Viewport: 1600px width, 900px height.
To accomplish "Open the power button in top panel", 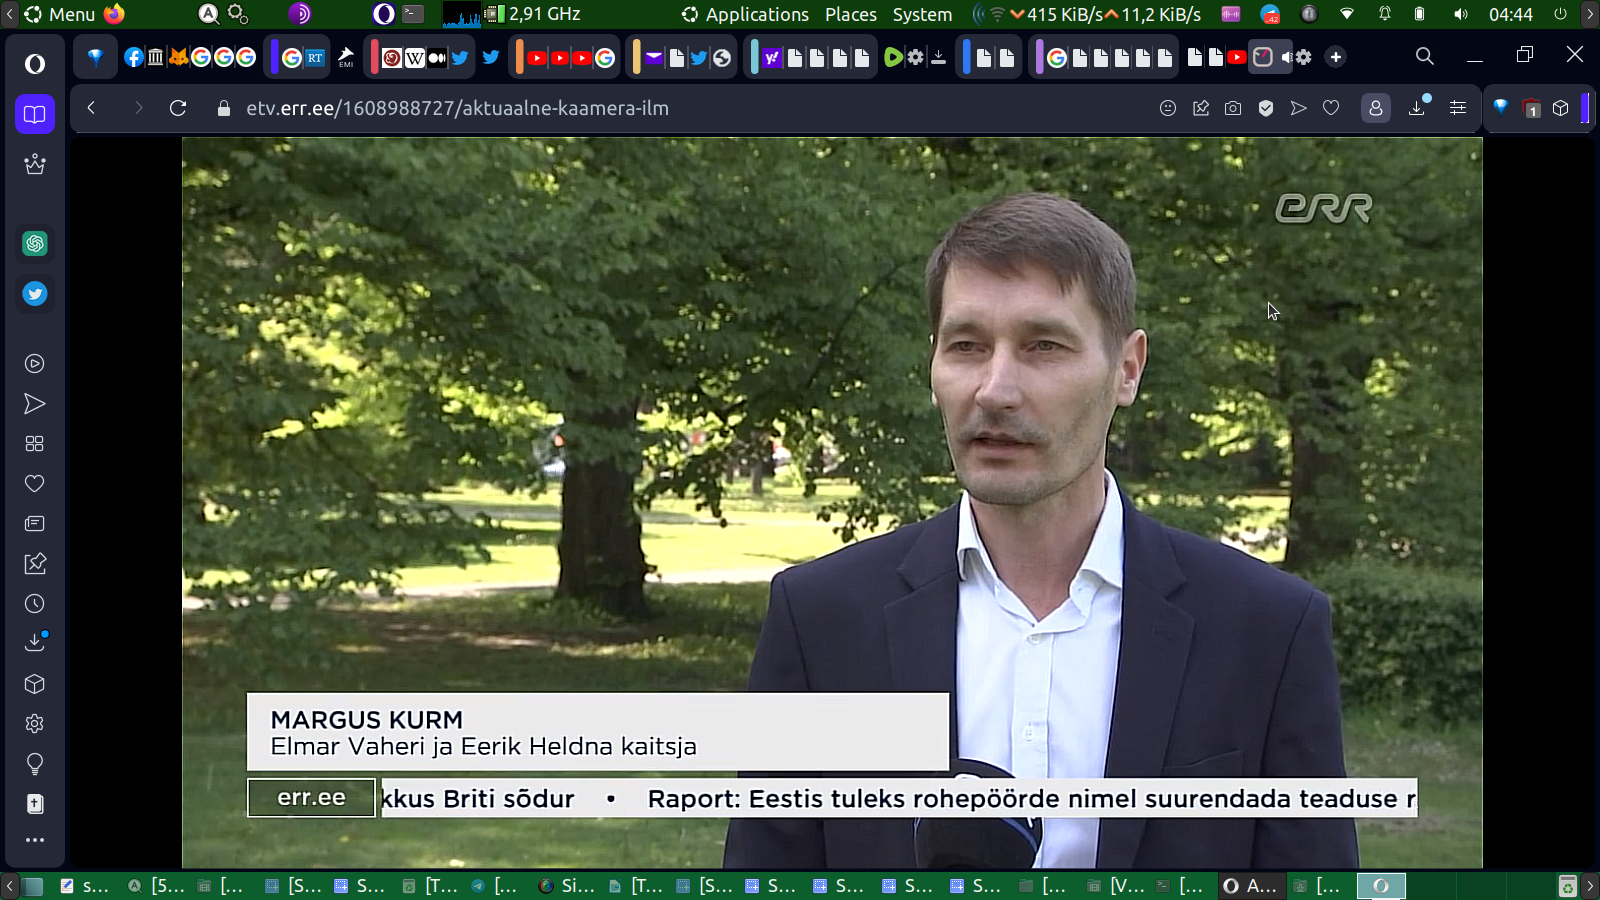I will (1560, 14).
